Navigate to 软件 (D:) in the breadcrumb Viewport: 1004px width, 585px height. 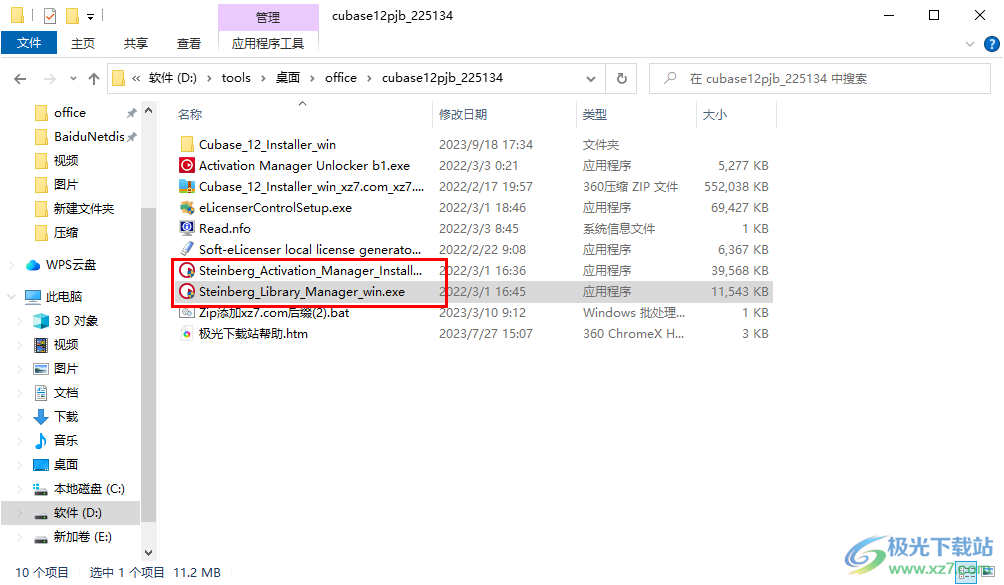pyautogui.click(x=172, y=78)
